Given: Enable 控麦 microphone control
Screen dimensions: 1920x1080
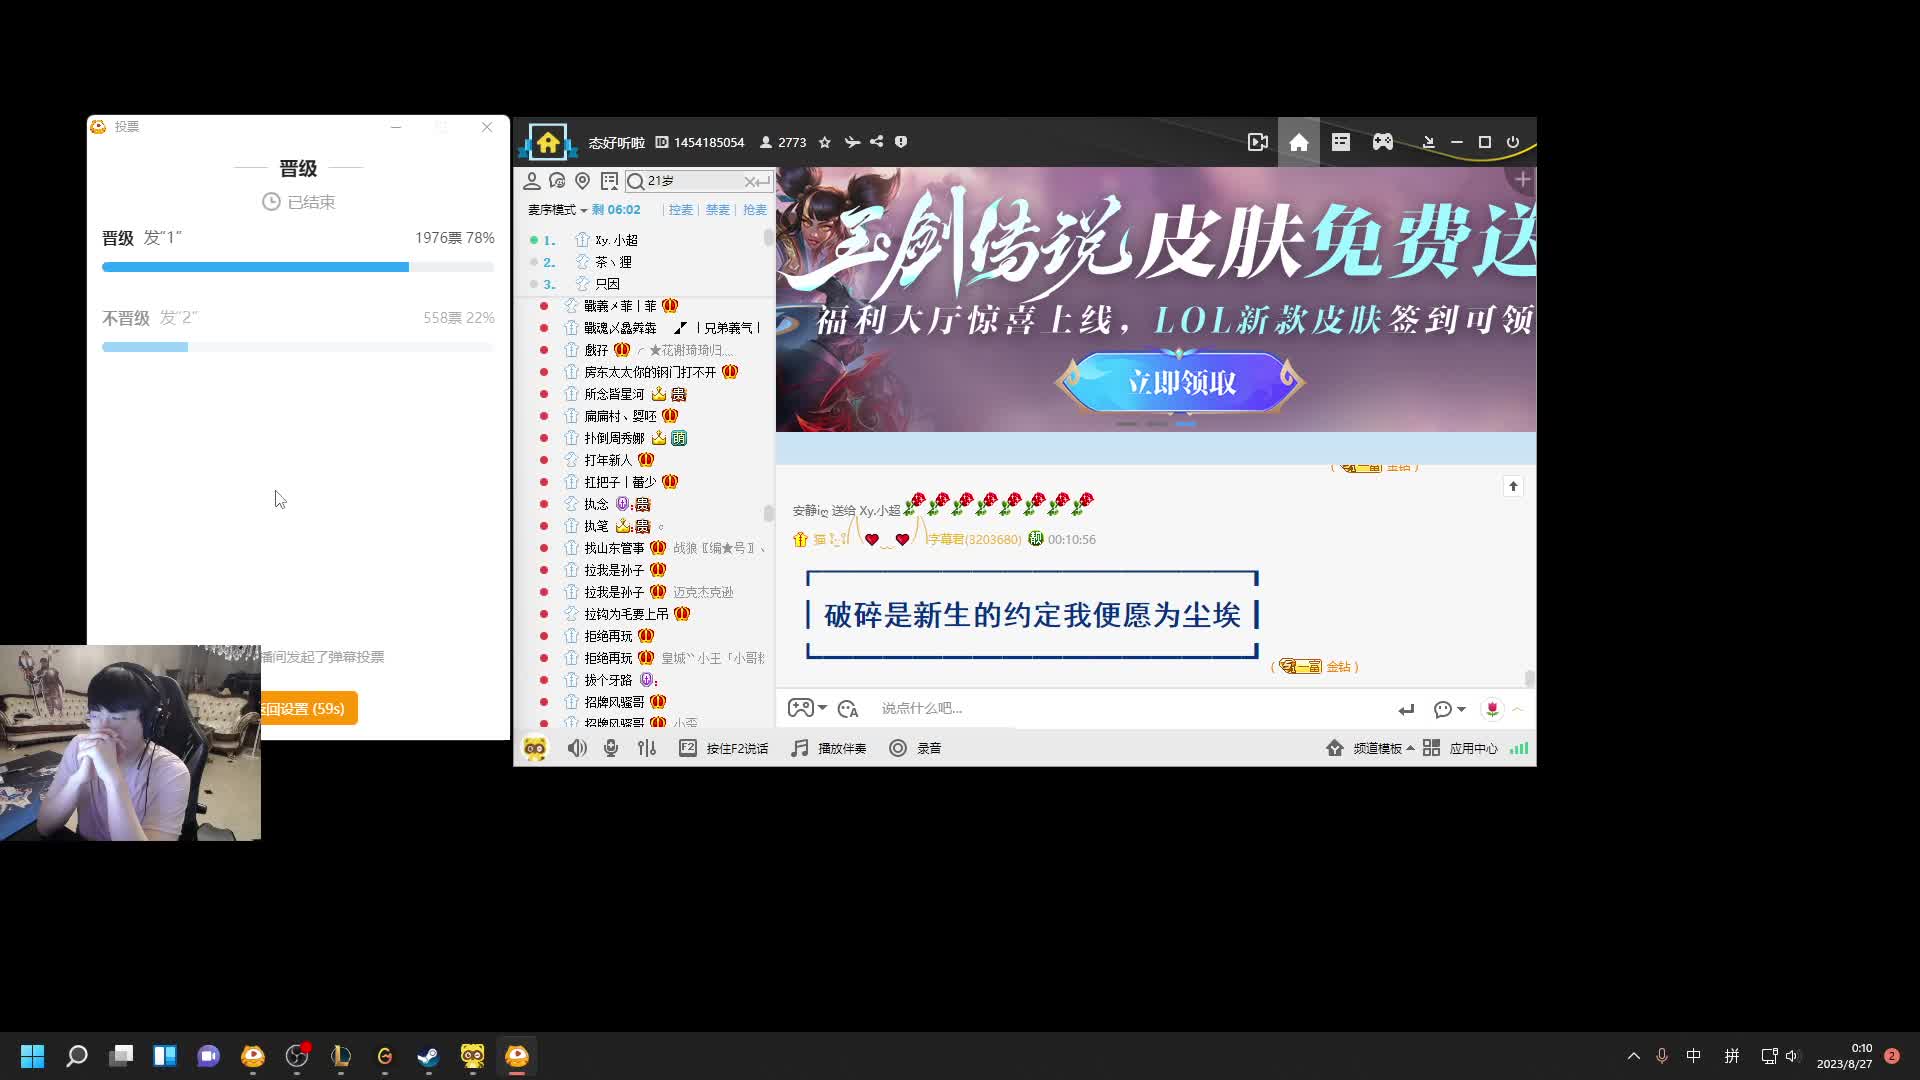Looking at the screenshot, I should (681, 210).
